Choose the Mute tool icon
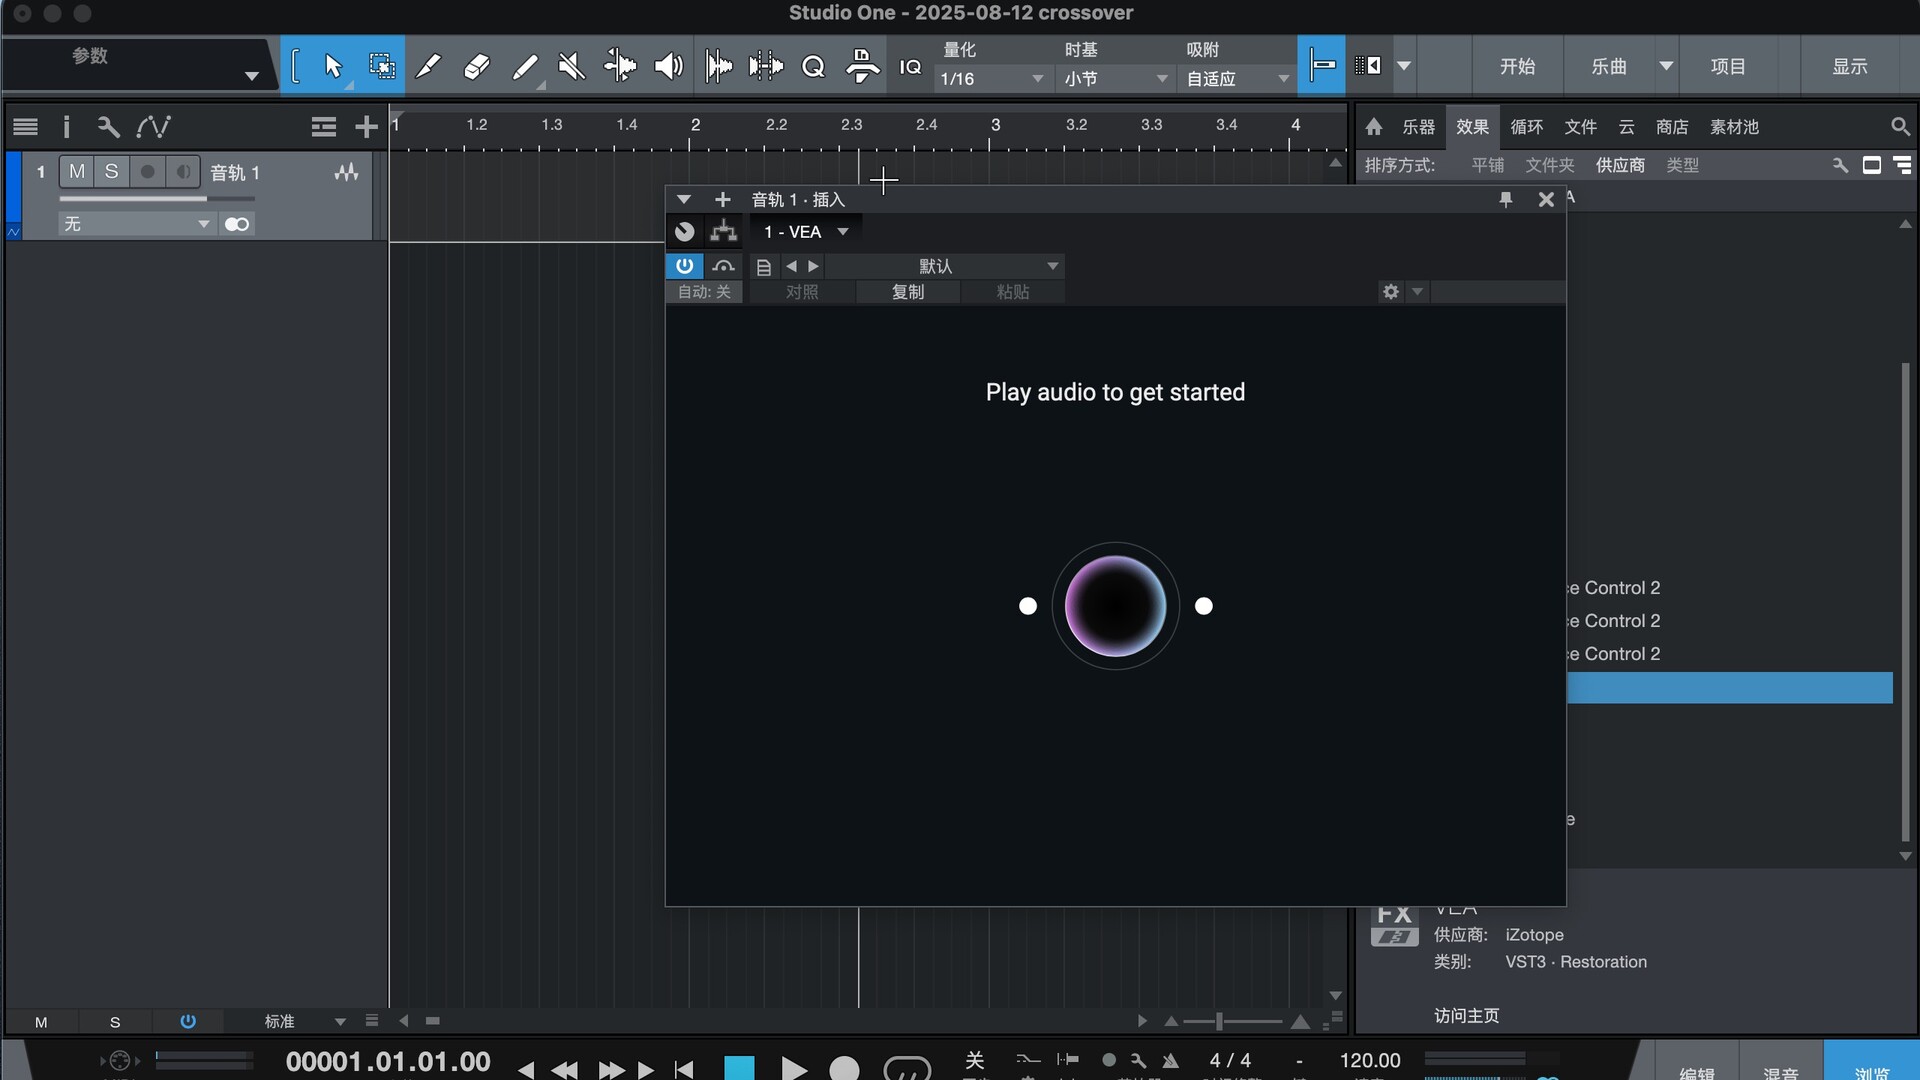The image size is (1920, 1080). click(571, 66)
